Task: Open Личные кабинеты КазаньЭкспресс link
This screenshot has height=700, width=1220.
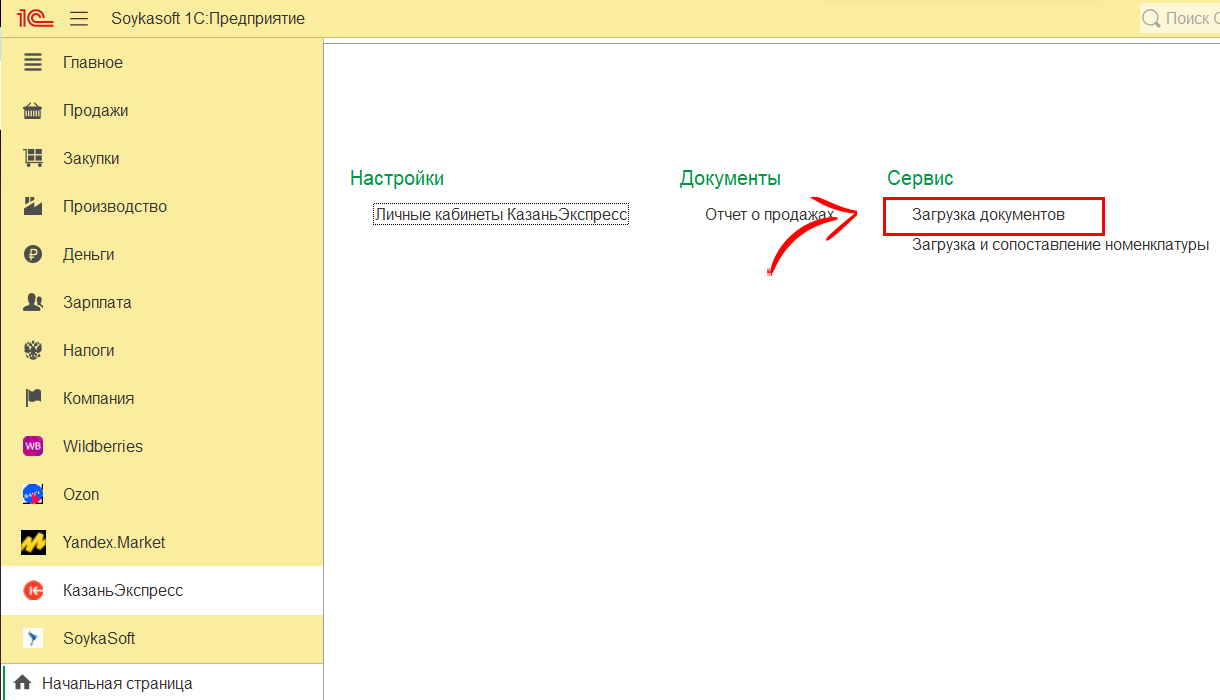Action: tap(501, 215)
